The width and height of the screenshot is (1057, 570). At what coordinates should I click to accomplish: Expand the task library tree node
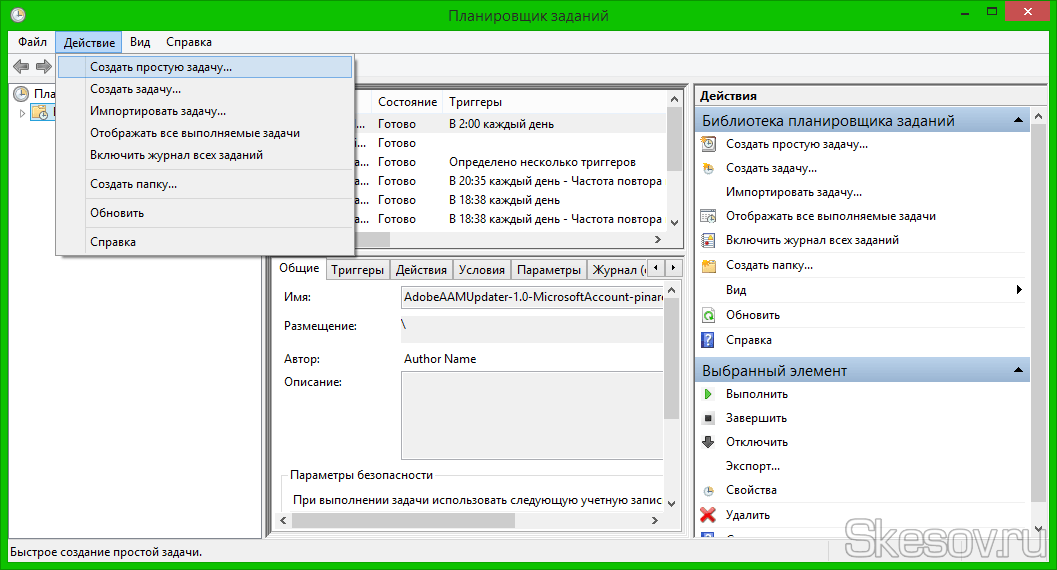[22, 112]
